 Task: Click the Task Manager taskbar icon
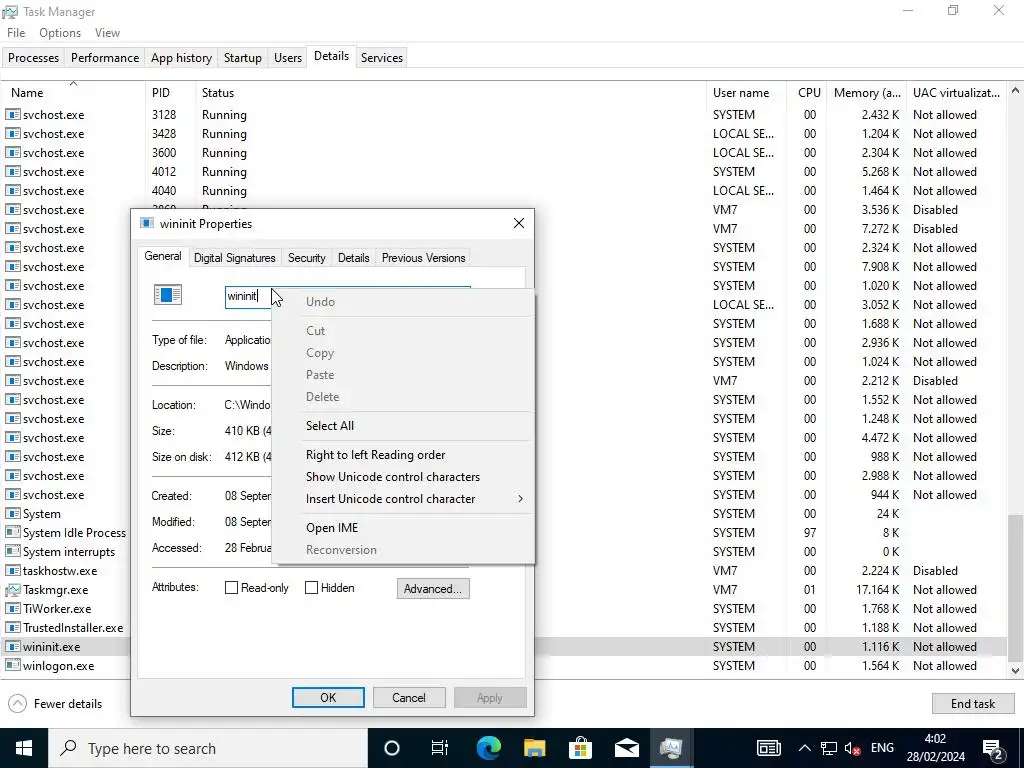click(671, 748)
